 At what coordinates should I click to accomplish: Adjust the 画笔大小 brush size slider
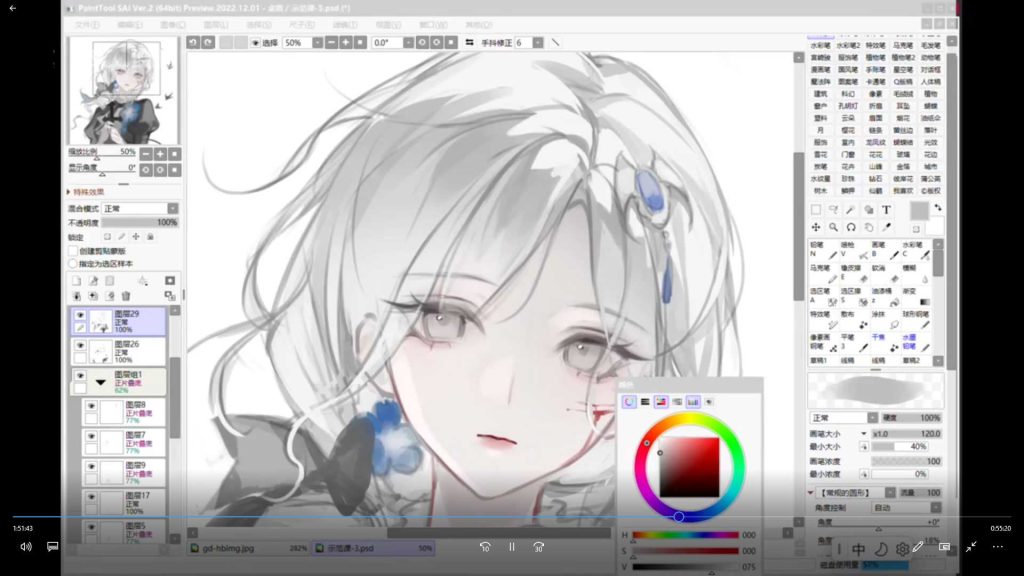click(906, 434)
